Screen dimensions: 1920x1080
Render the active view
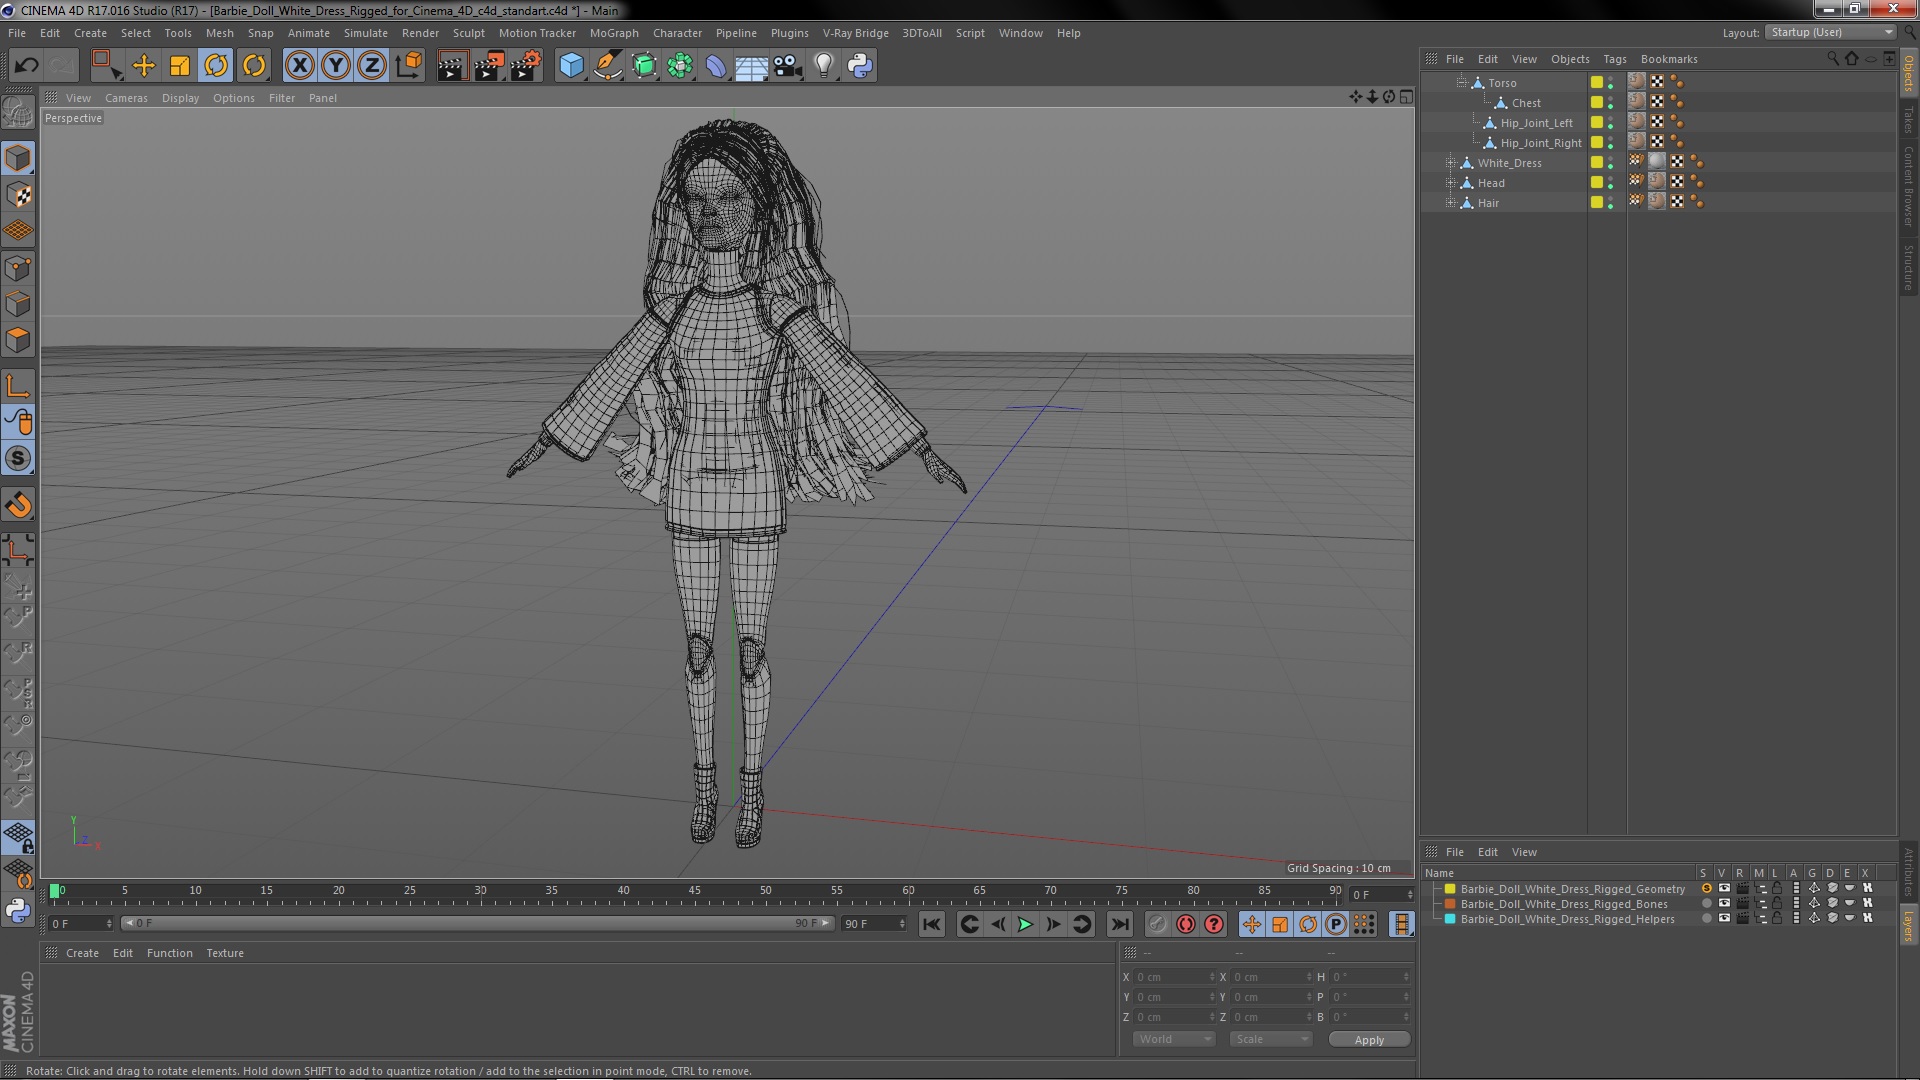(x=452, y=66)
